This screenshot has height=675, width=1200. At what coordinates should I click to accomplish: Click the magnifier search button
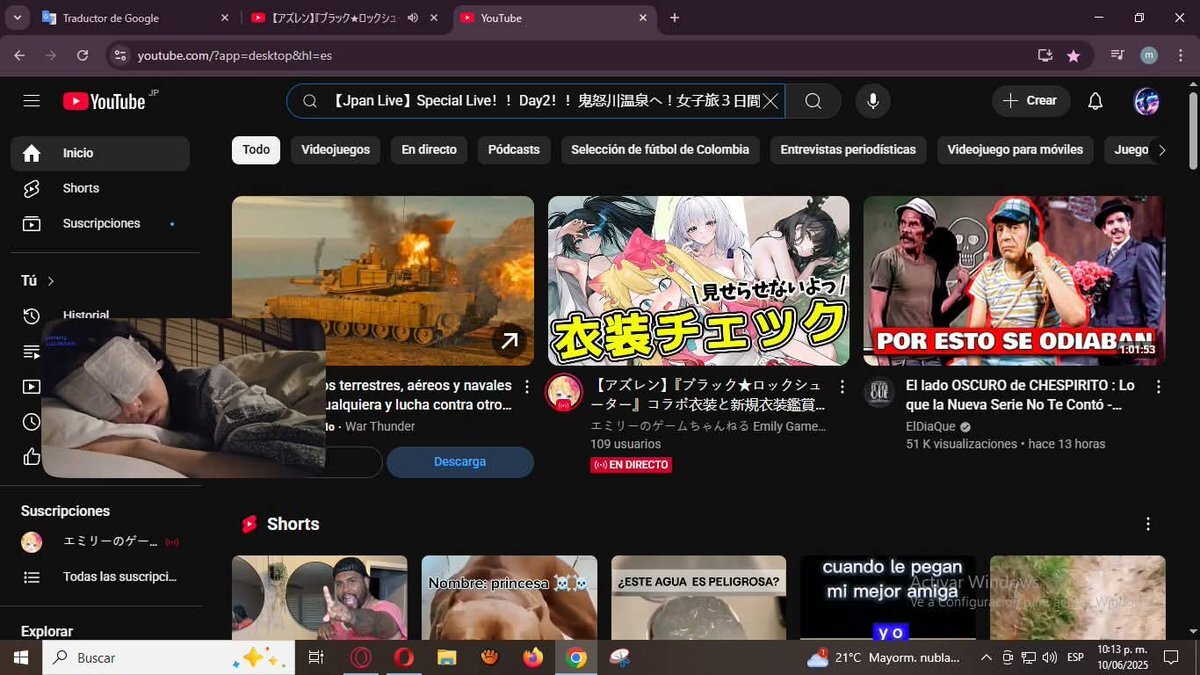[x=813, y=101]
